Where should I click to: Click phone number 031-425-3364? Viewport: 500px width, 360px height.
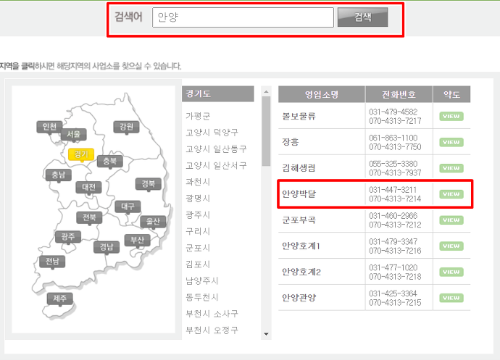[393, 294]
